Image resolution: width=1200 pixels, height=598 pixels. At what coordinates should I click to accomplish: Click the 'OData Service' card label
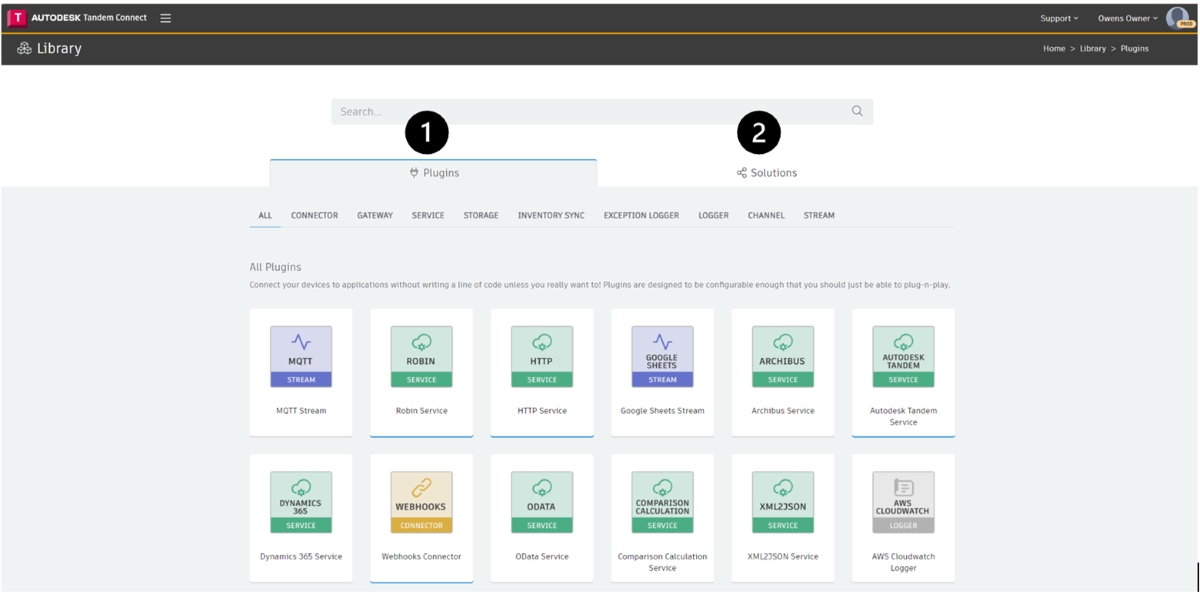pos(542,557)
